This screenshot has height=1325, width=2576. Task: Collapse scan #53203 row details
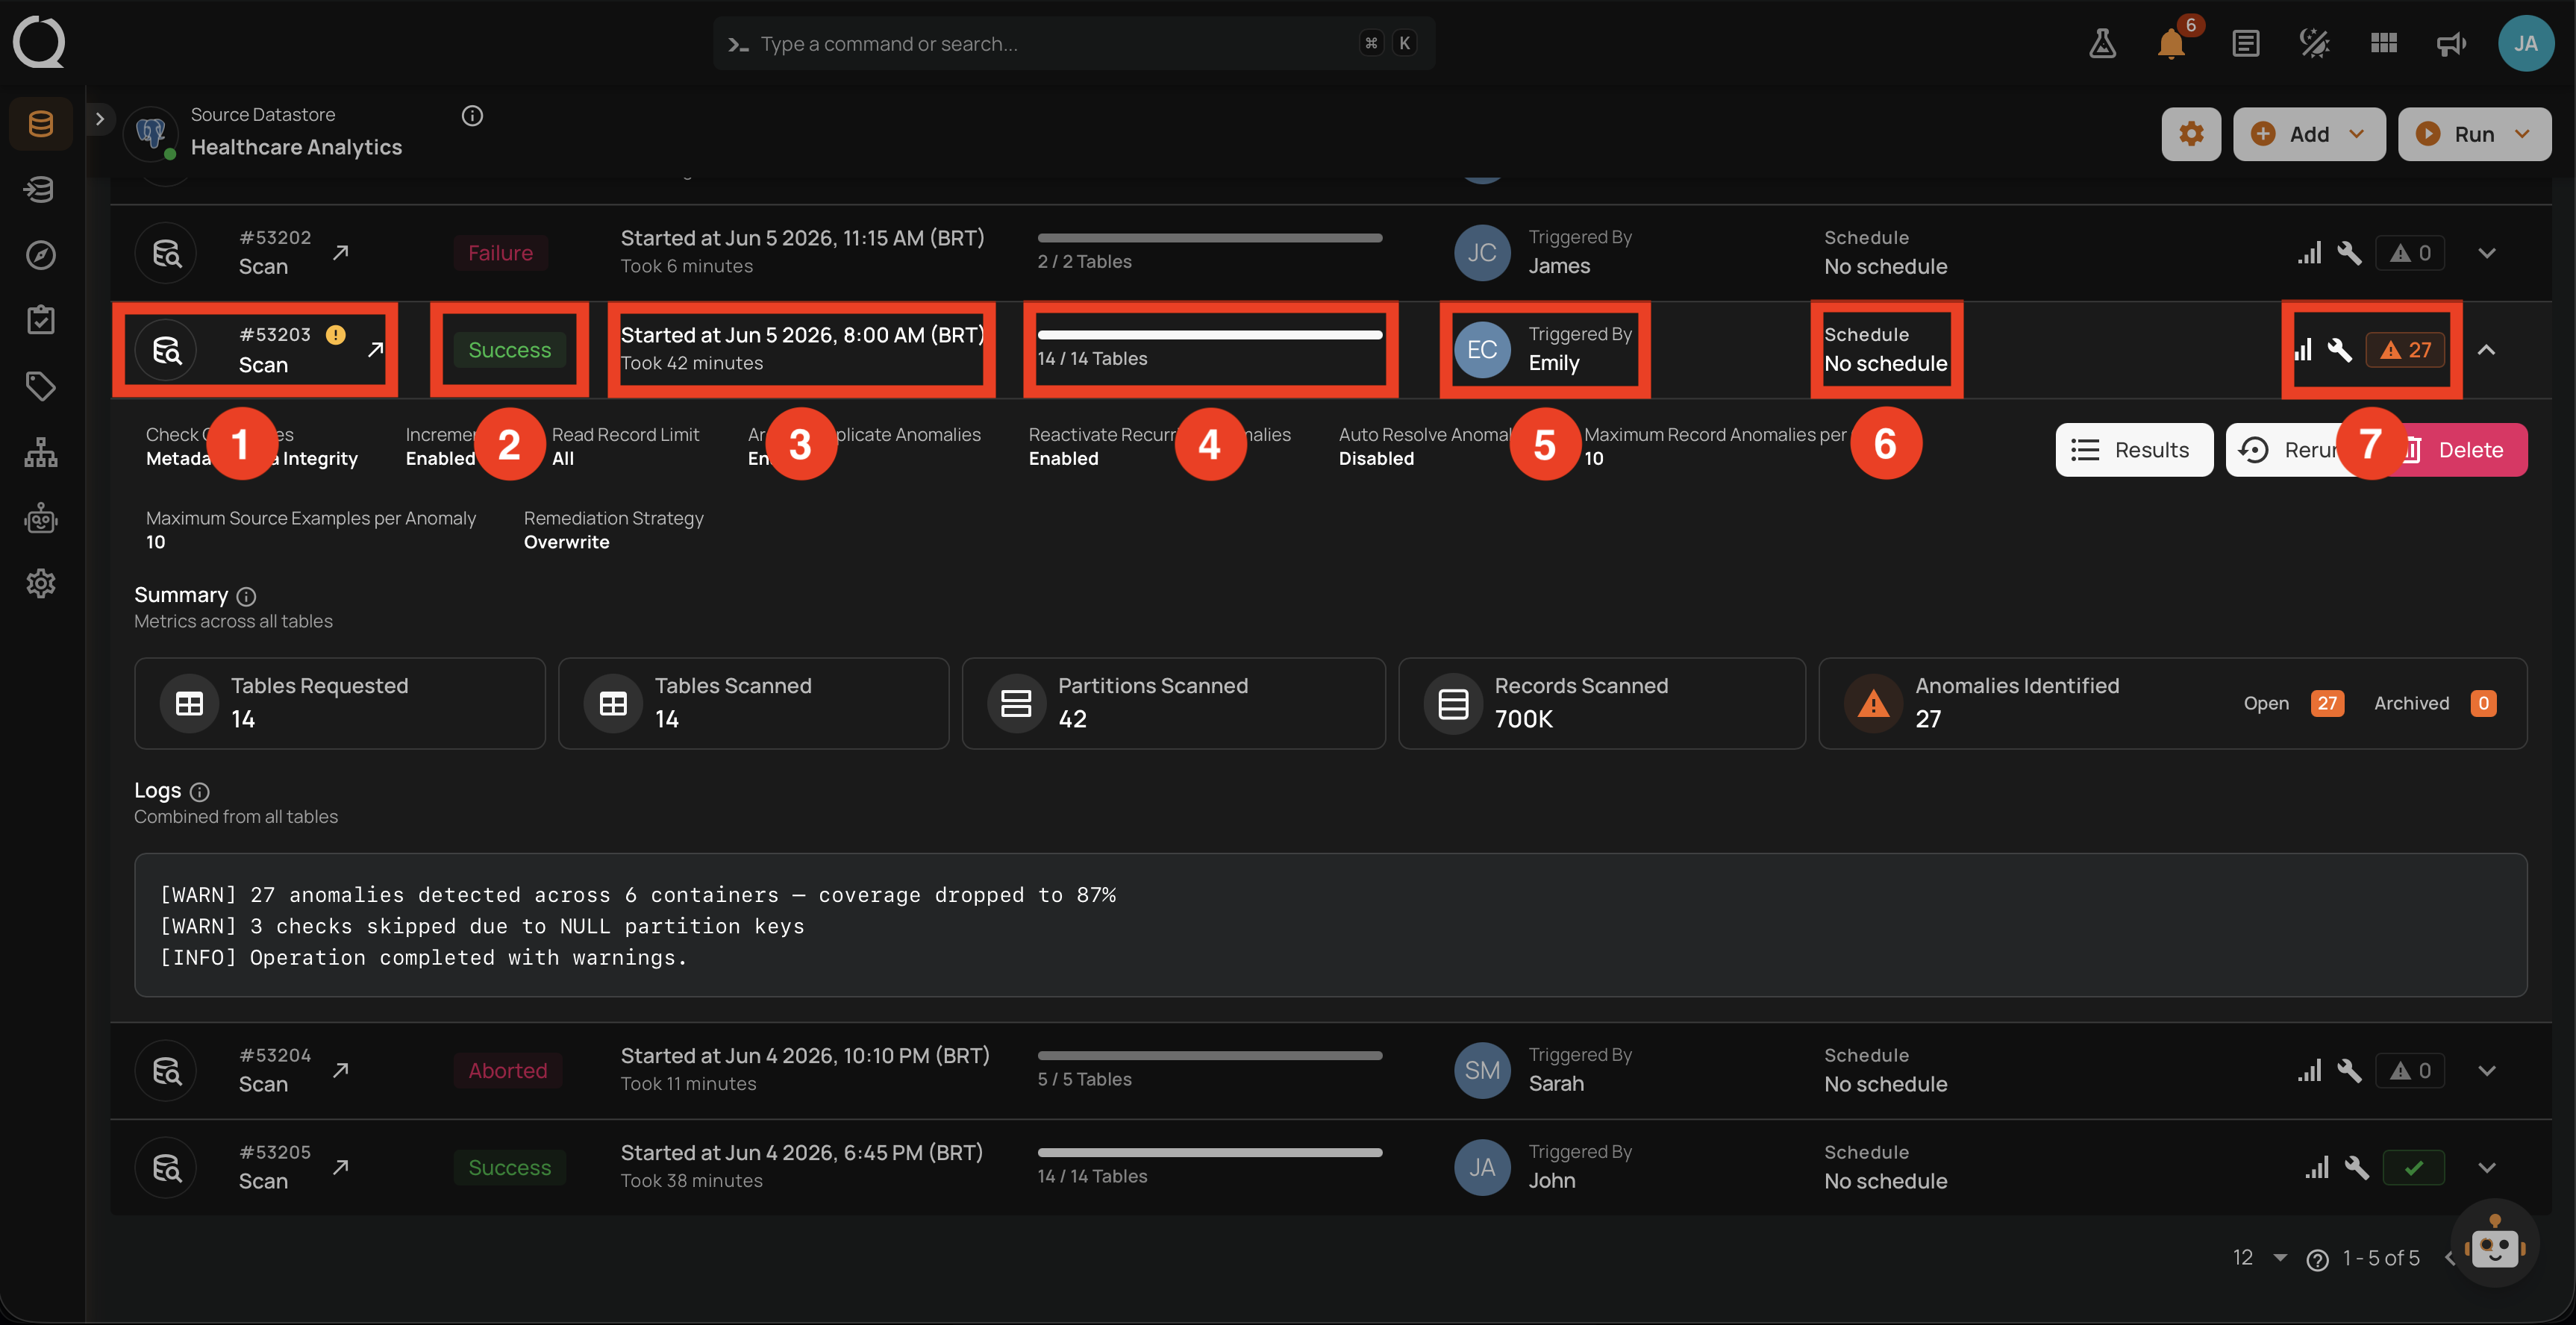[x=2487, y=350]
